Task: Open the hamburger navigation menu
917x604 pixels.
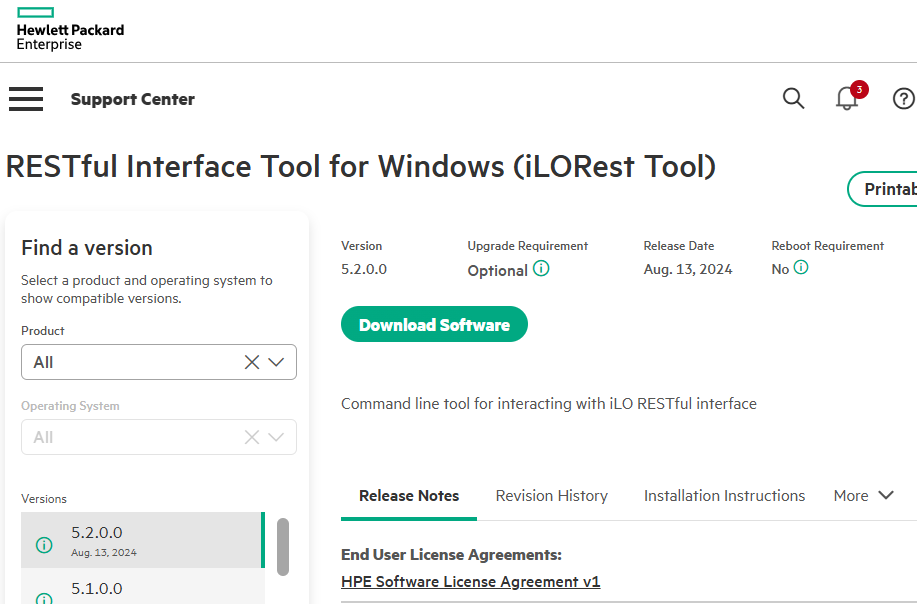Action: pos(26,99)
